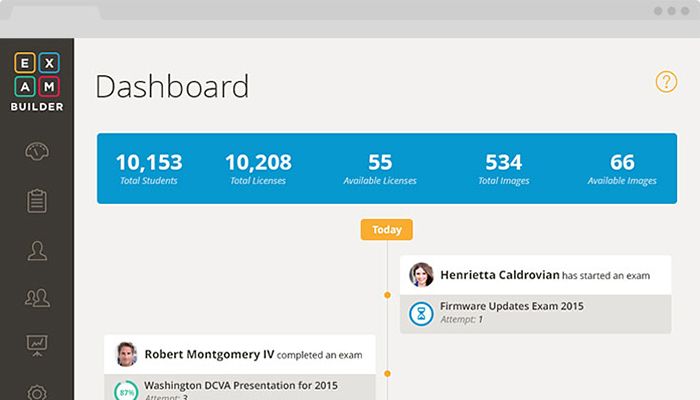This screenshot has height=400, width=700.
Task: Open the user groups icon in sidebar
Action: coord(38,297)
